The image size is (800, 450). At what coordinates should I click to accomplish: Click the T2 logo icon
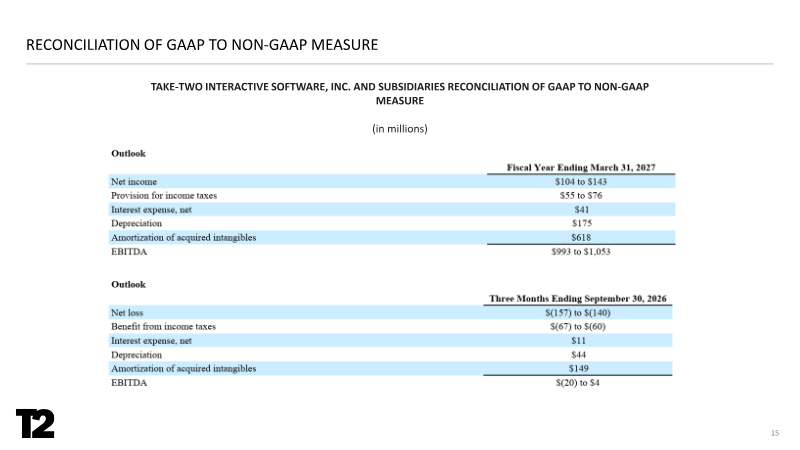[35, 423]
